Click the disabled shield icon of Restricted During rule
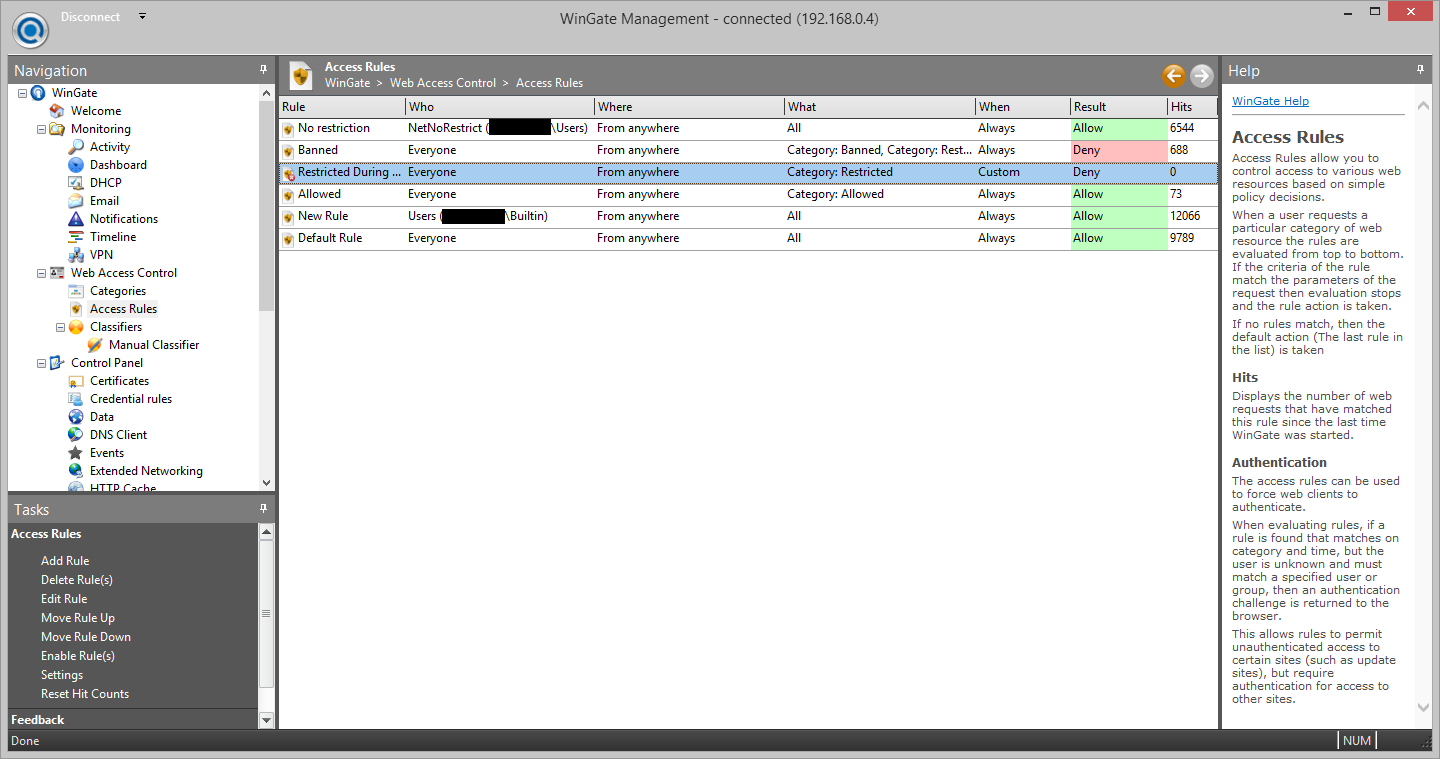This screenshot has width=1440, height=759. [288, 173]
